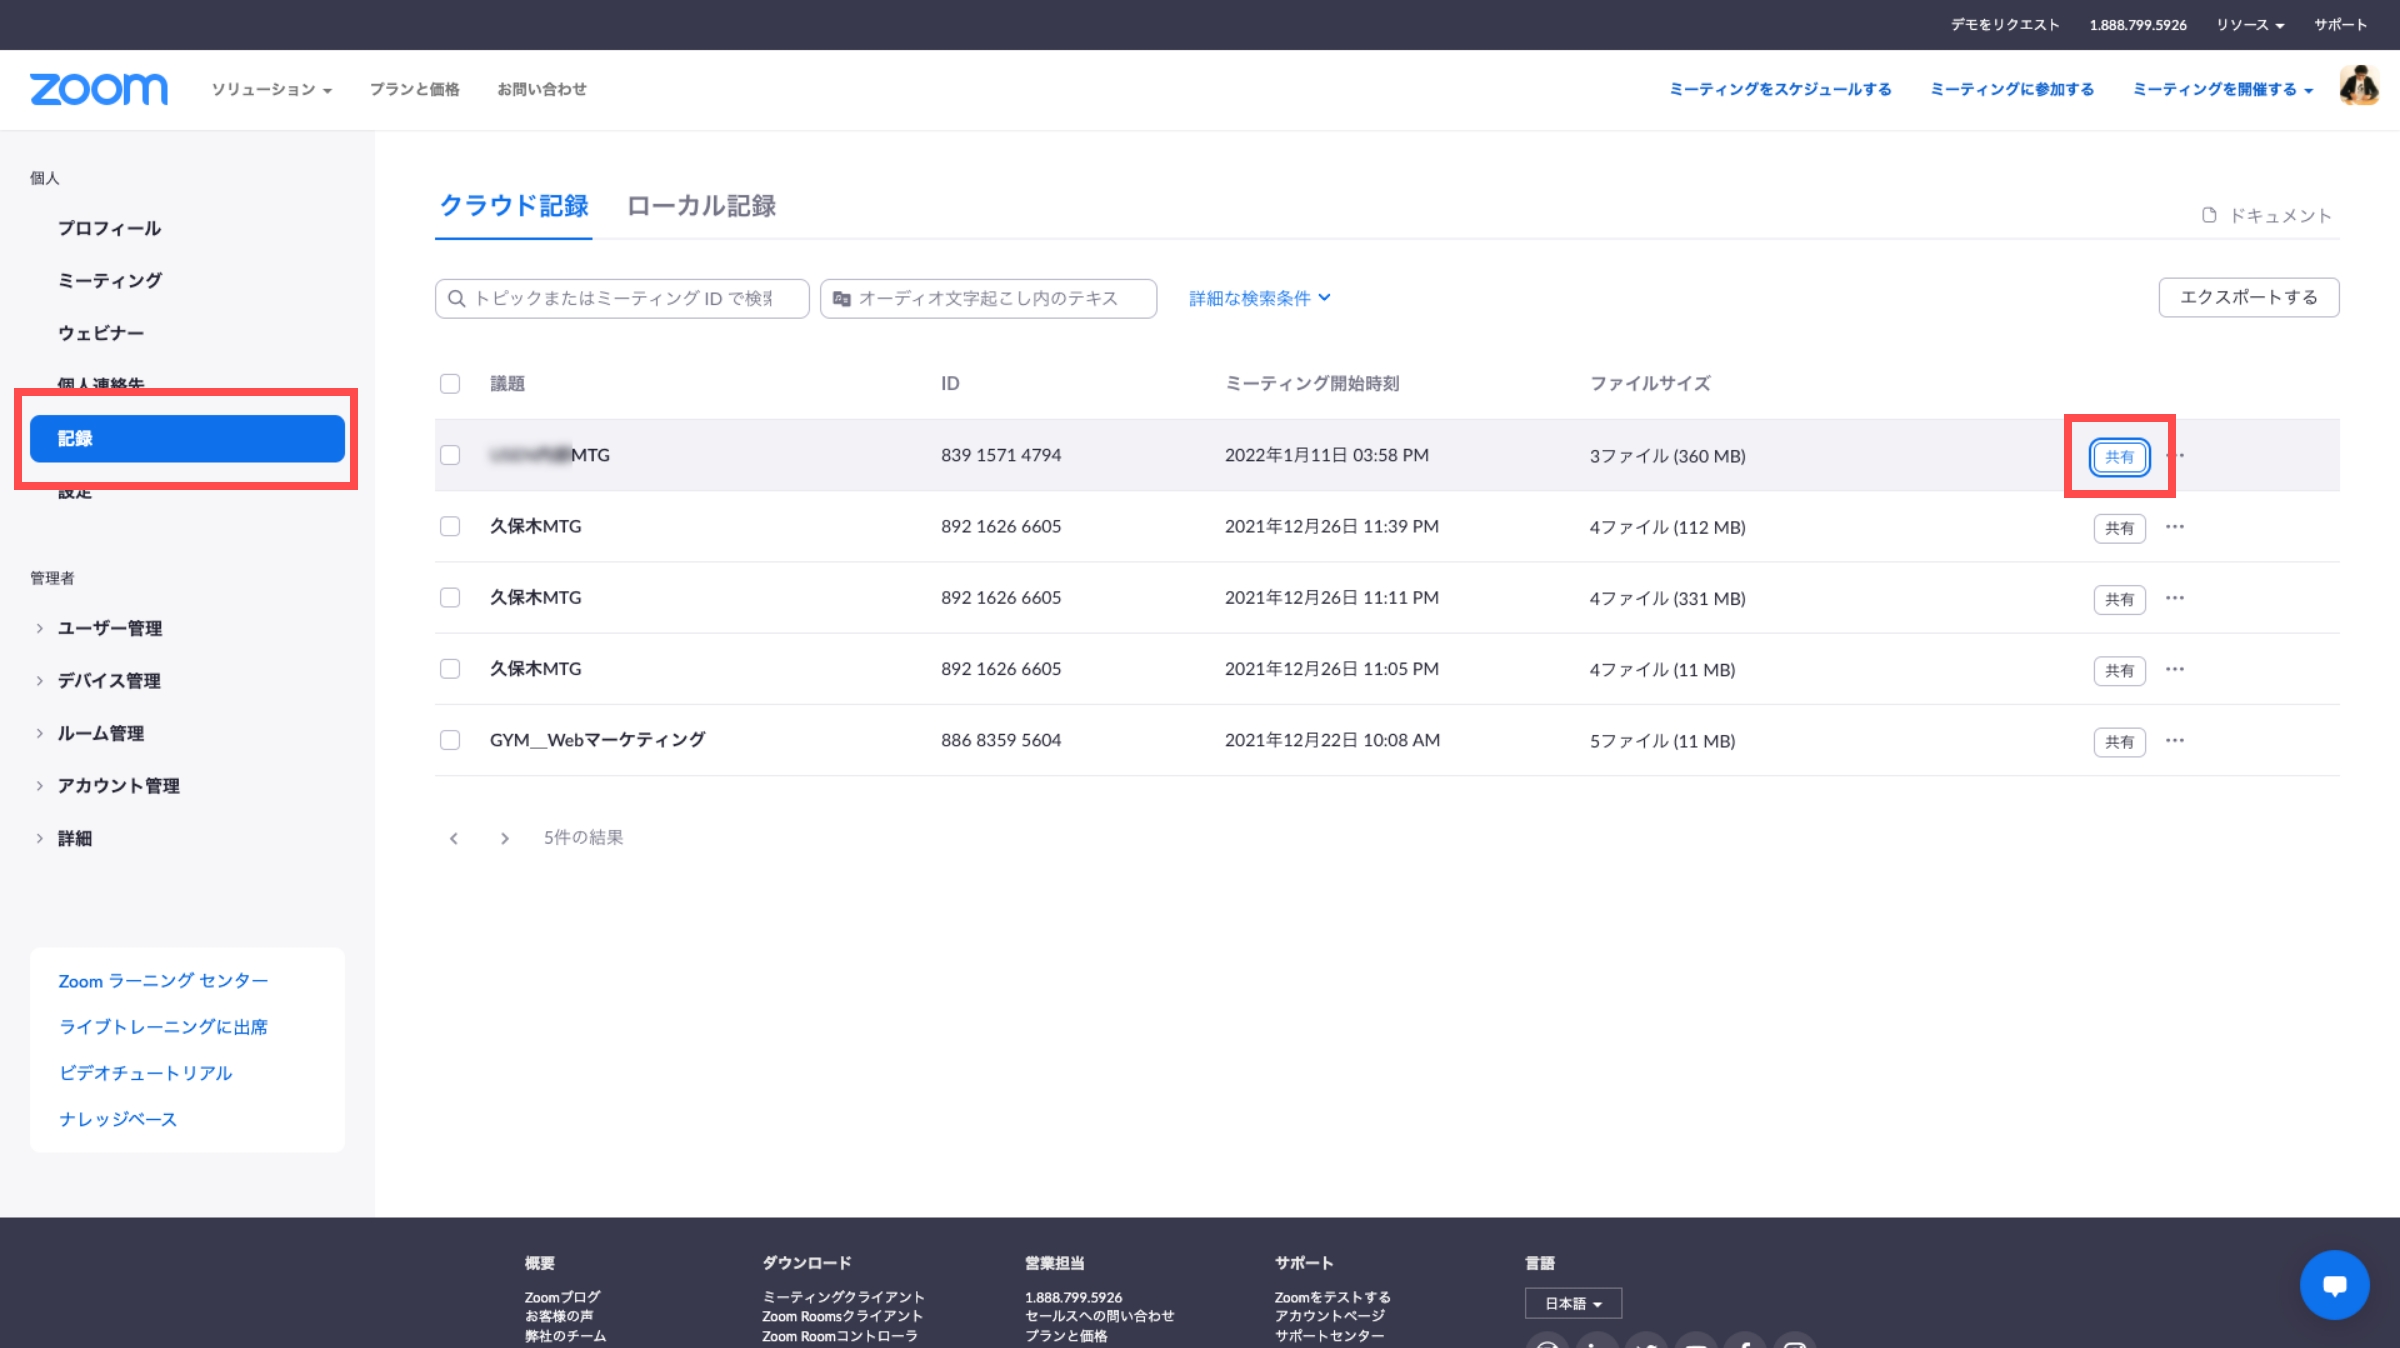Viewport: 2400px width, 1348px height.
Task: Open ビデオチュートリアル link
Action: coord(145,1073)
